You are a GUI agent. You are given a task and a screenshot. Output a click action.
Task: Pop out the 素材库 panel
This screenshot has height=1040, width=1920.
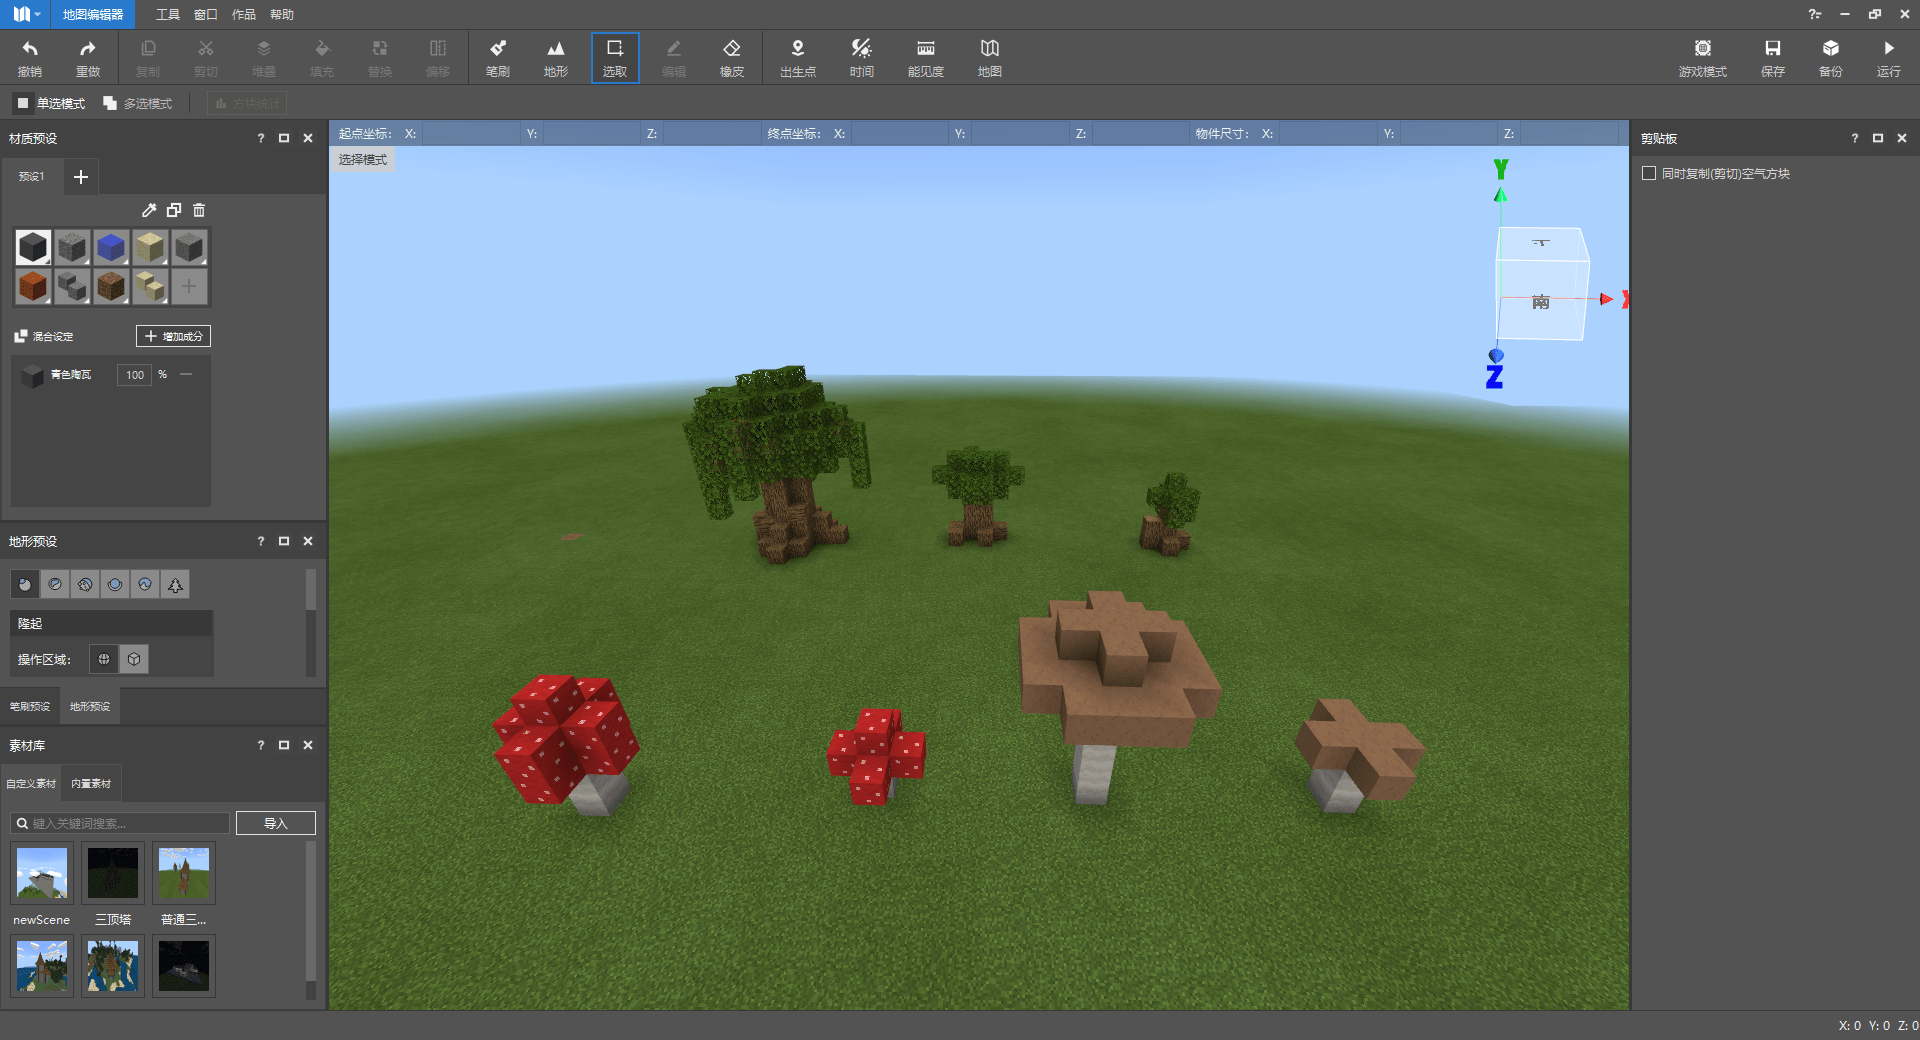[x=284, y=745]
